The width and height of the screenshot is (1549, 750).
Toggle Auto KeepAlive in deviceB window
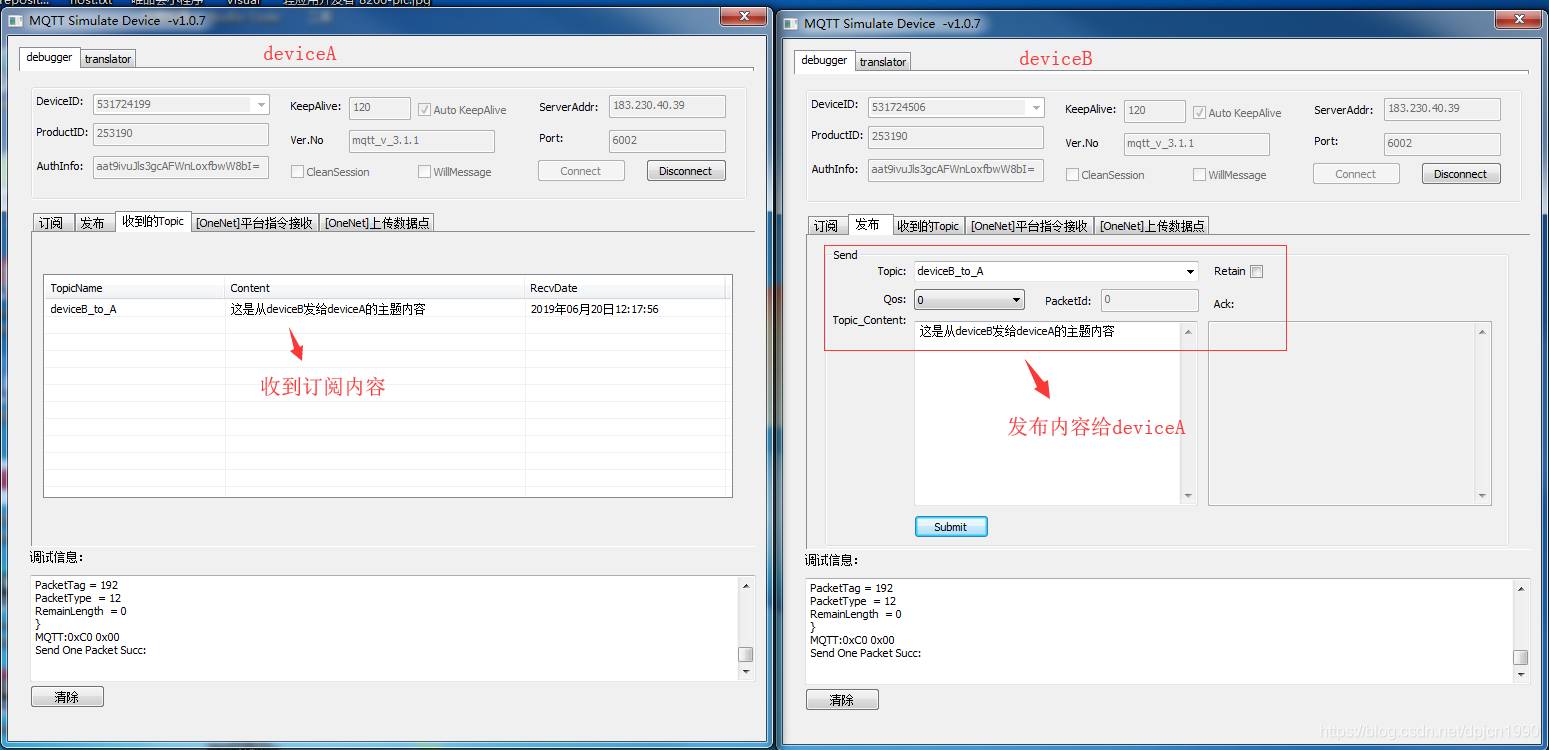[1199, 113]
